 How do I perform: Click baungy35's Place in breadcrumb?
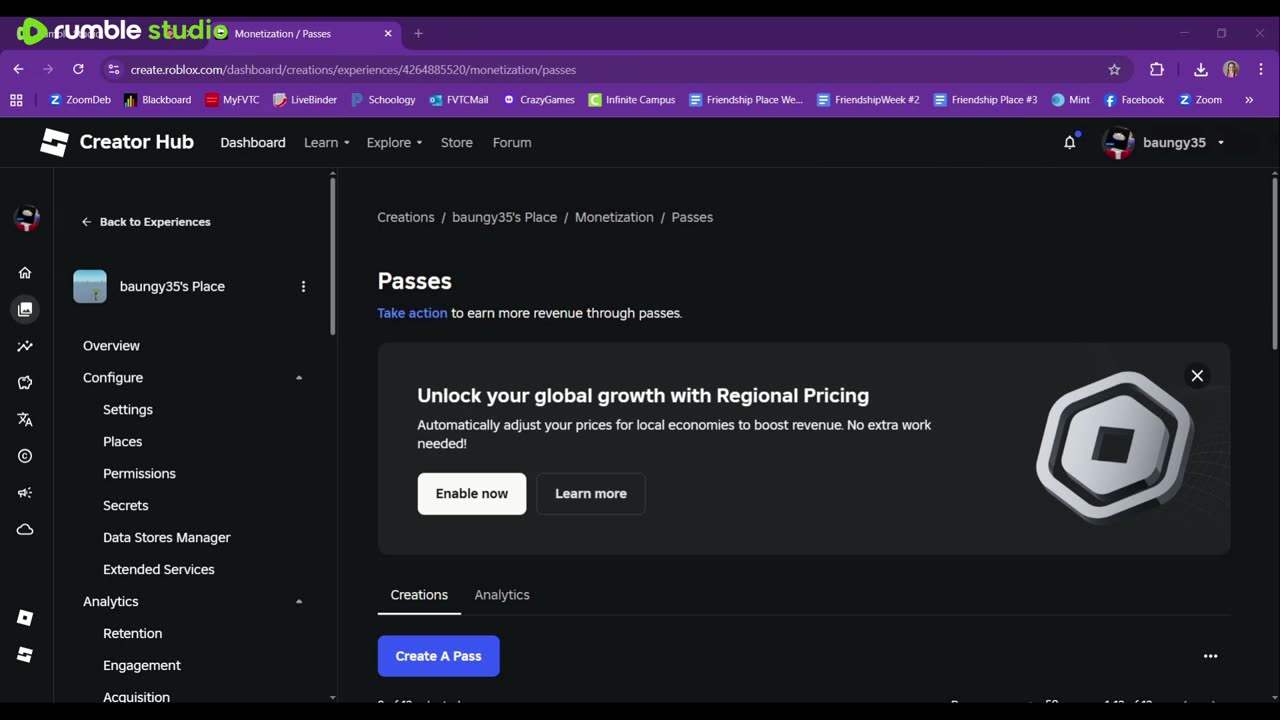[504, 217]
